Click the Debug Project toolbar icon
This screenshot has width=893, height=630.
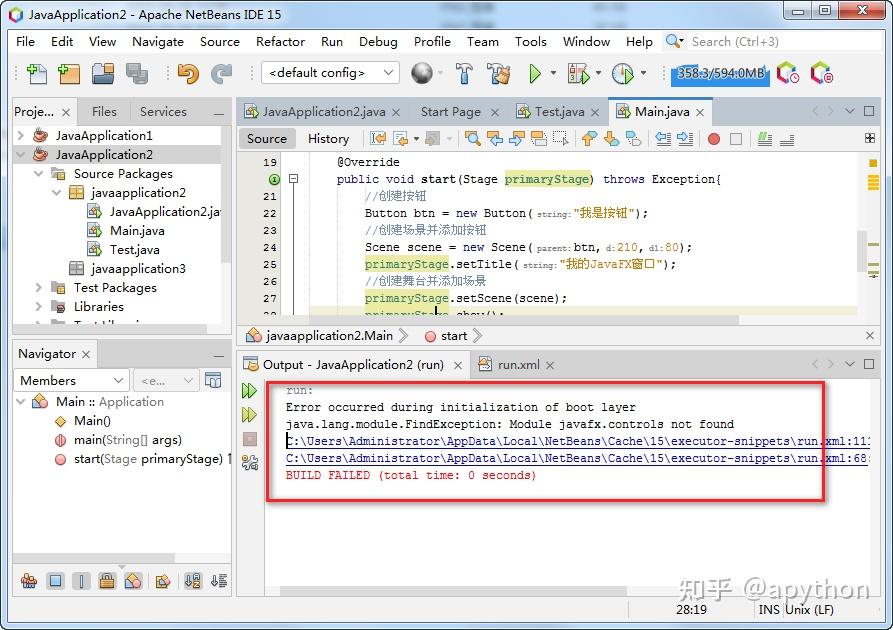pos(578,73)
